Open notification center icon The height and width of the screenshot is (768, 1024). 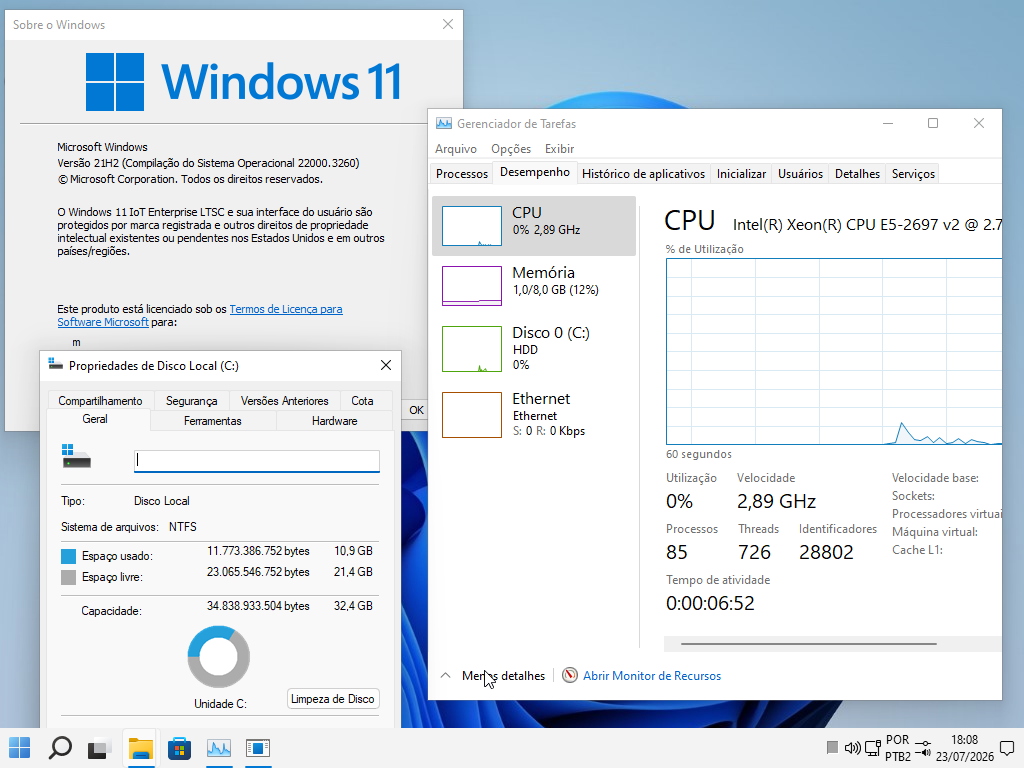(x=1007, y=748)
